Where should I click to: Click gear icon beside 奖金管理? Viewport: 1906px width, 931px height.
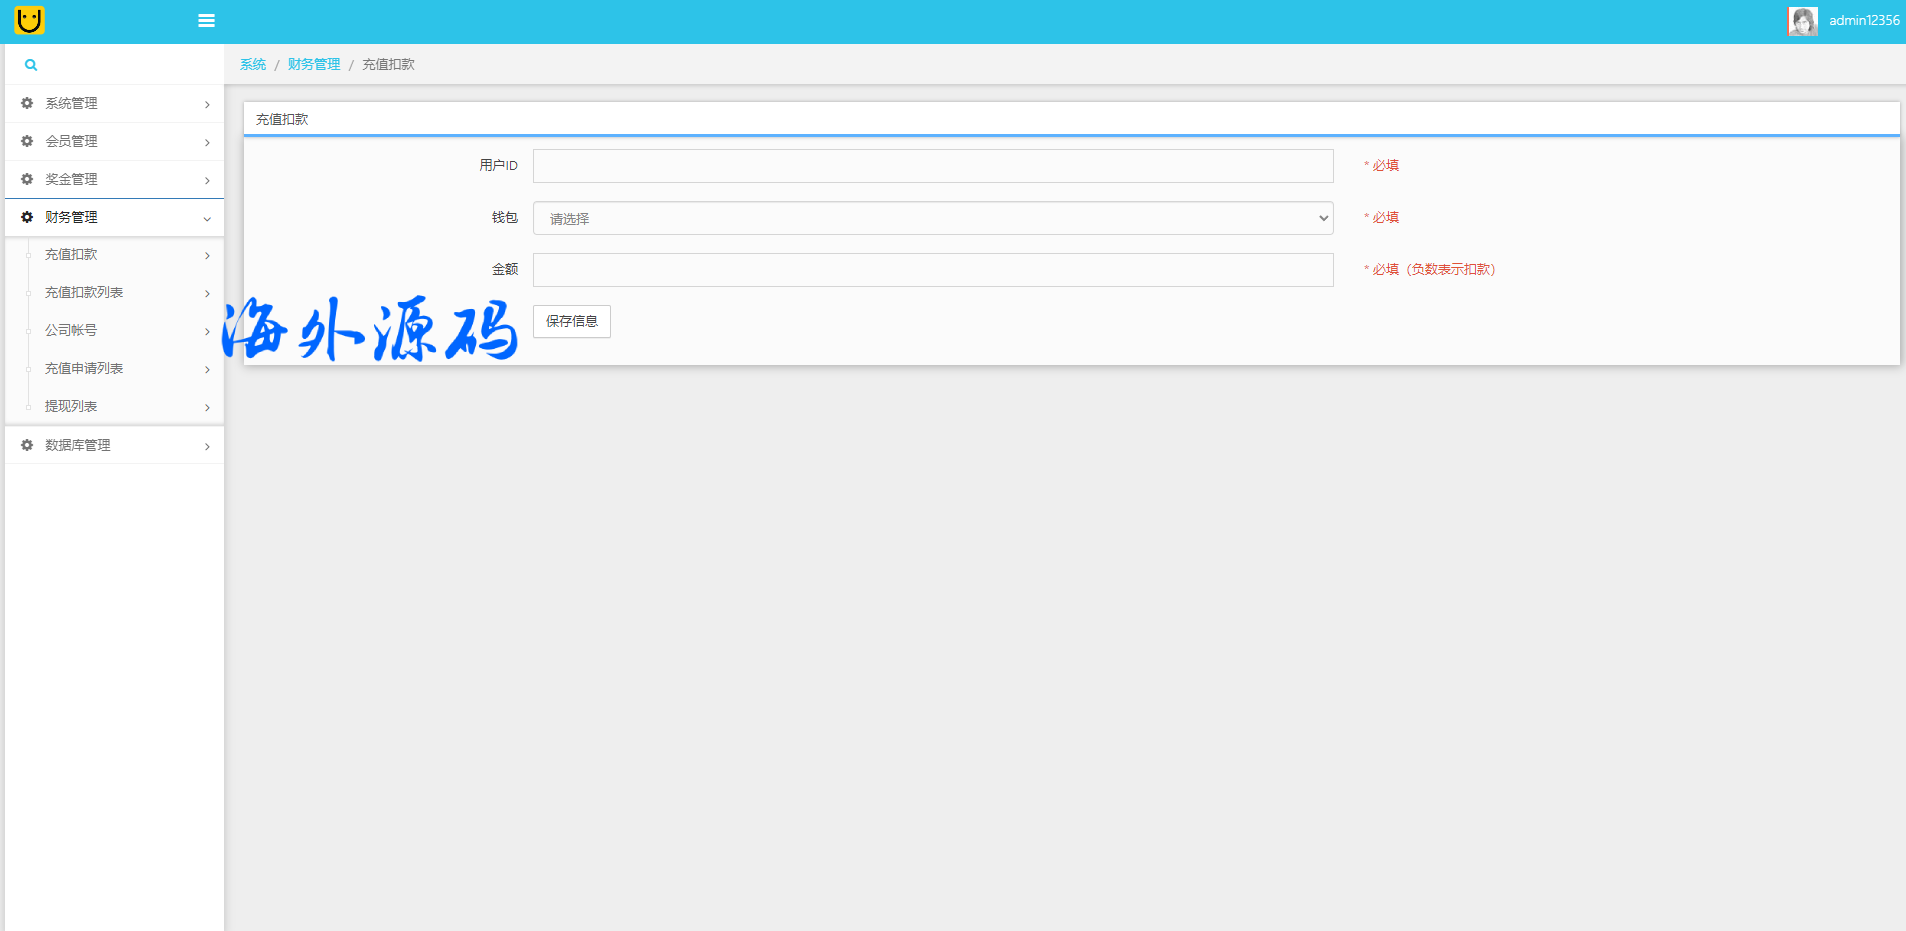click(x=27, y=179)
